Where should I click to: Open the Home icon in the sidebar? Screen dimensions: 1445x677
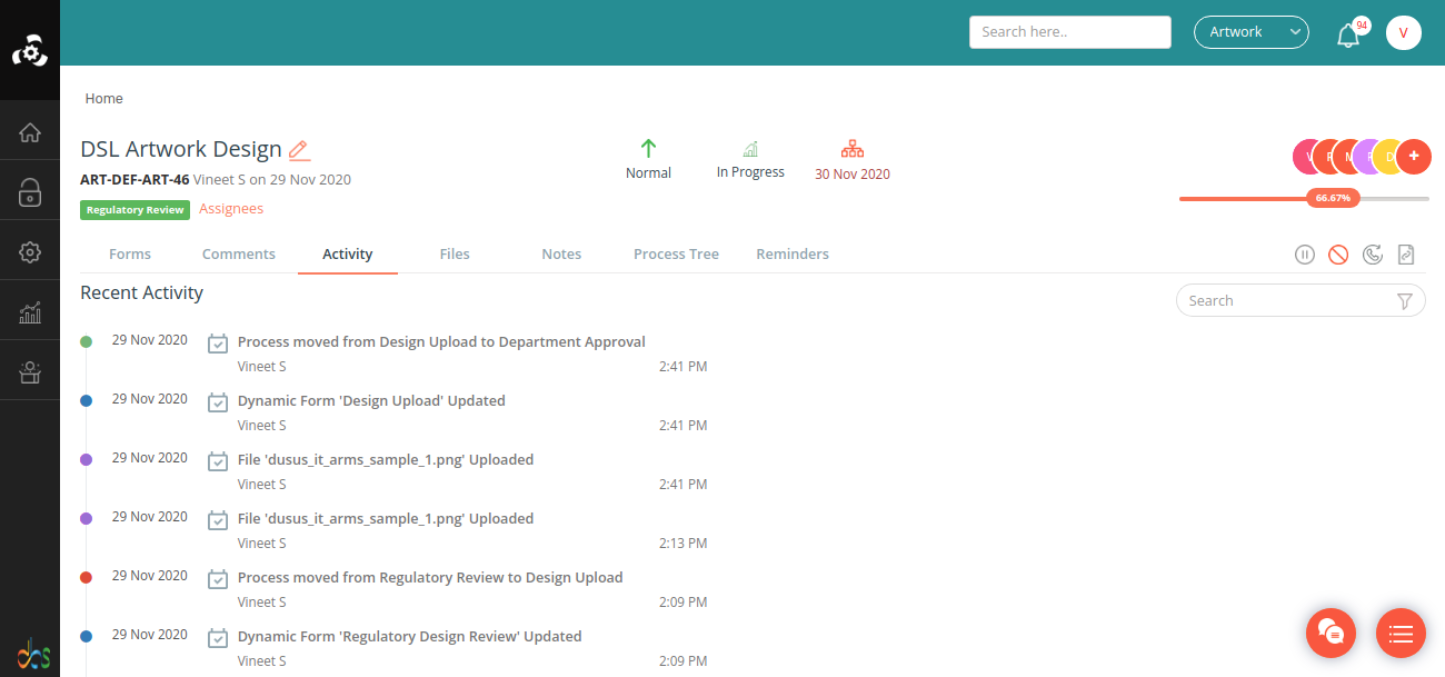click(x=30, y=131)
